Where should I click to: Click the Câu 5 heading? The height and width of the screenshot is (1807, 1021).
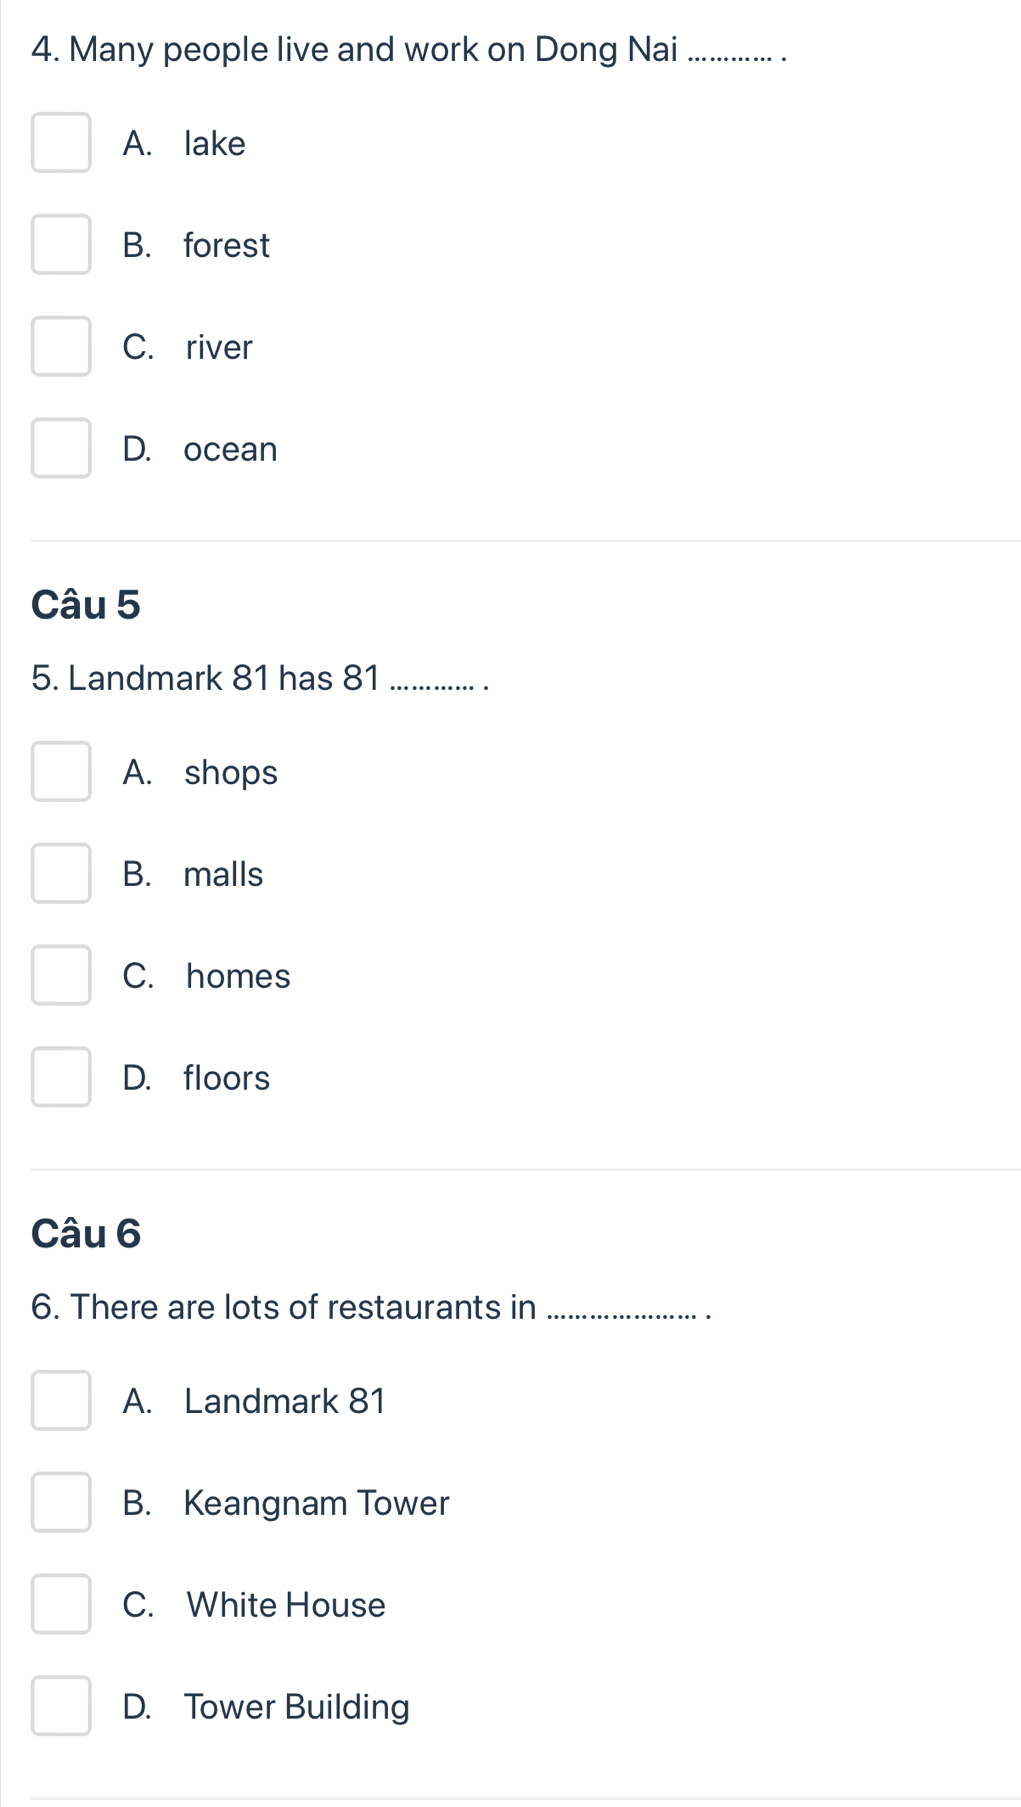pyautogui.click(x=86, y=605)
